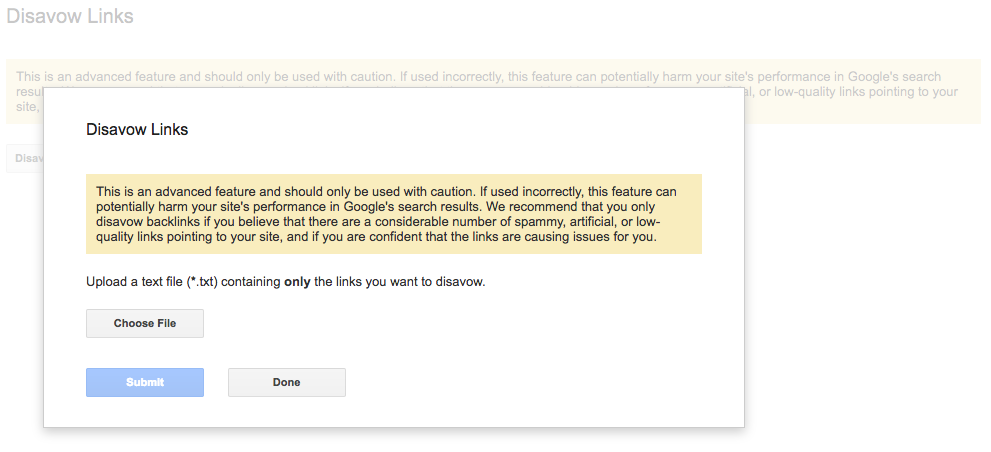991x452 pixels.
Task: Click the partially hidden Disavow button behind dialog
Action: 25,158
